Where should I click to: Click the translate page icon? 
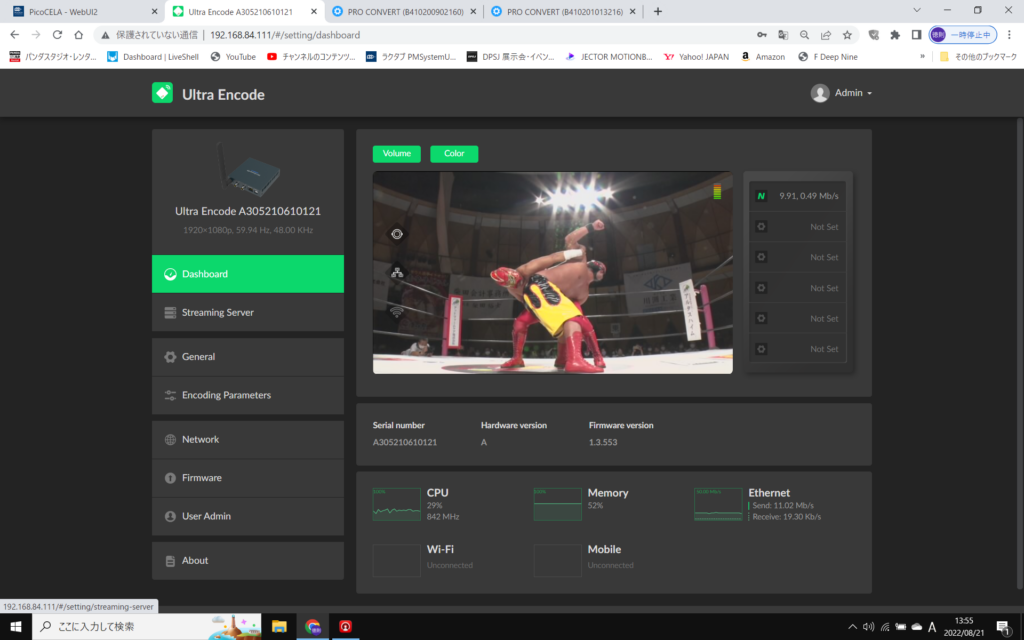point(783,35)
